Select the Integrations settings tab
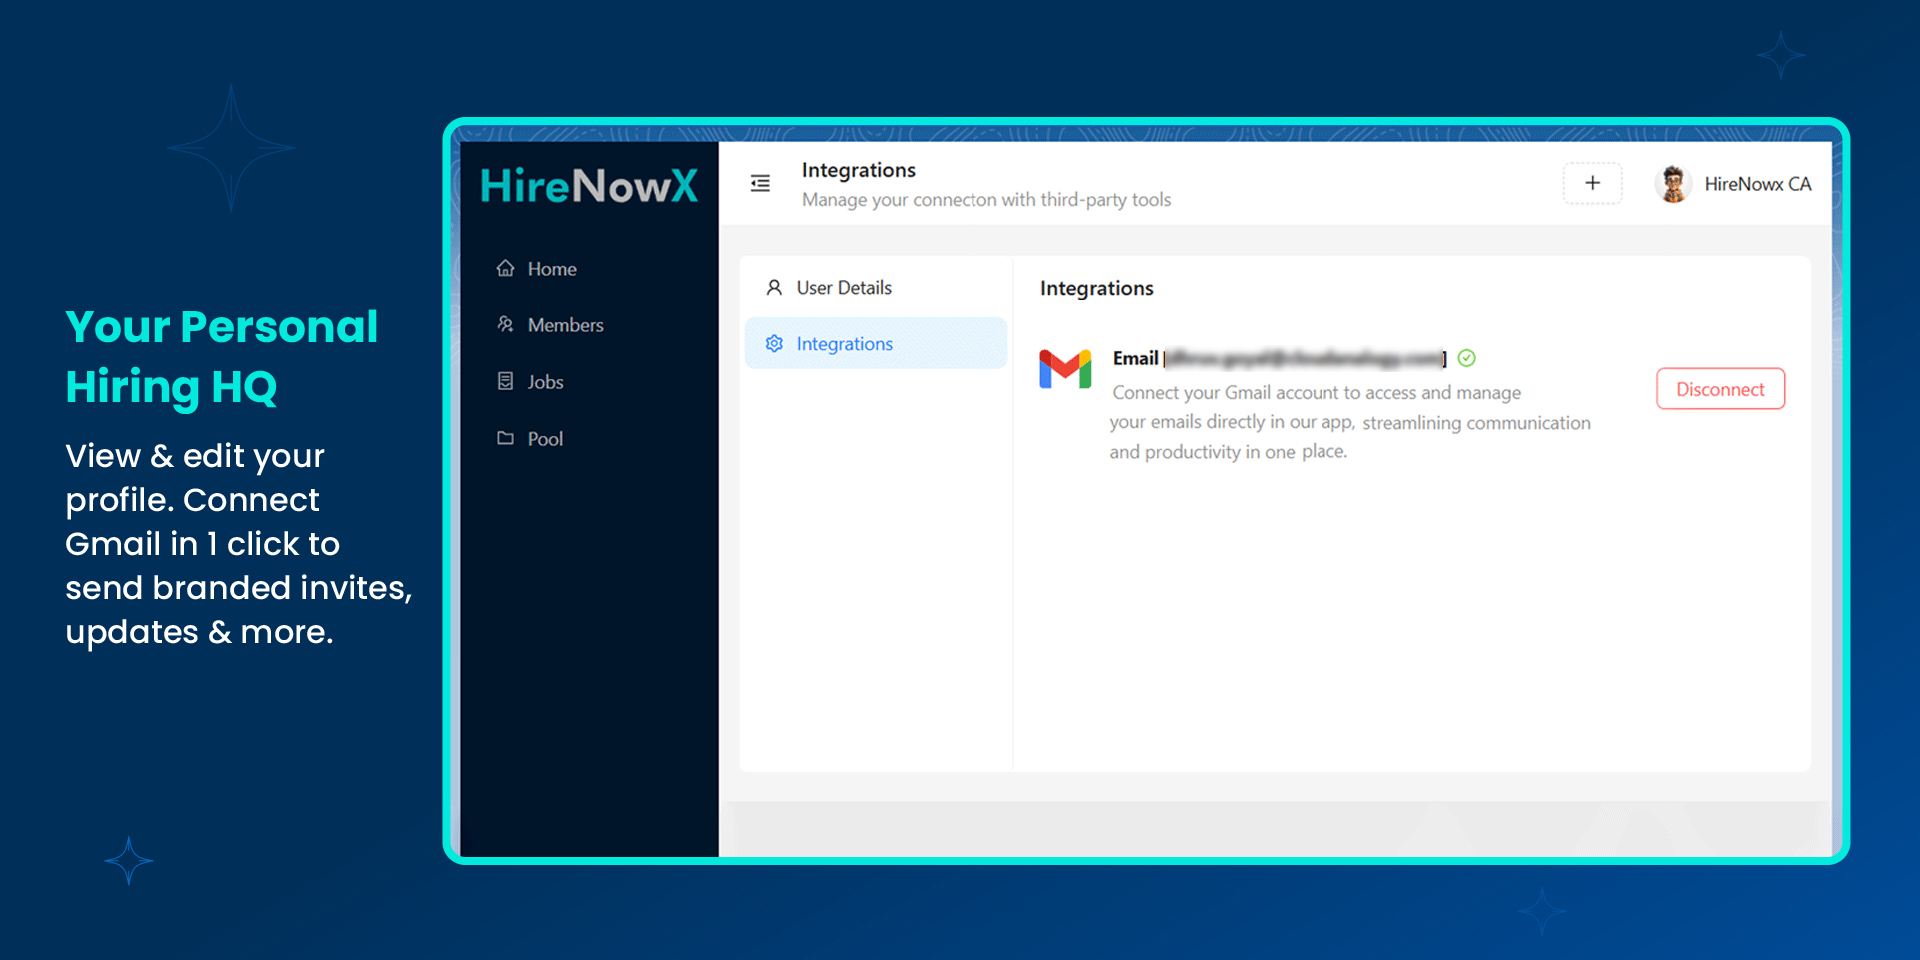The width and height of the screenshot is (1920, 960). [875, 344]
